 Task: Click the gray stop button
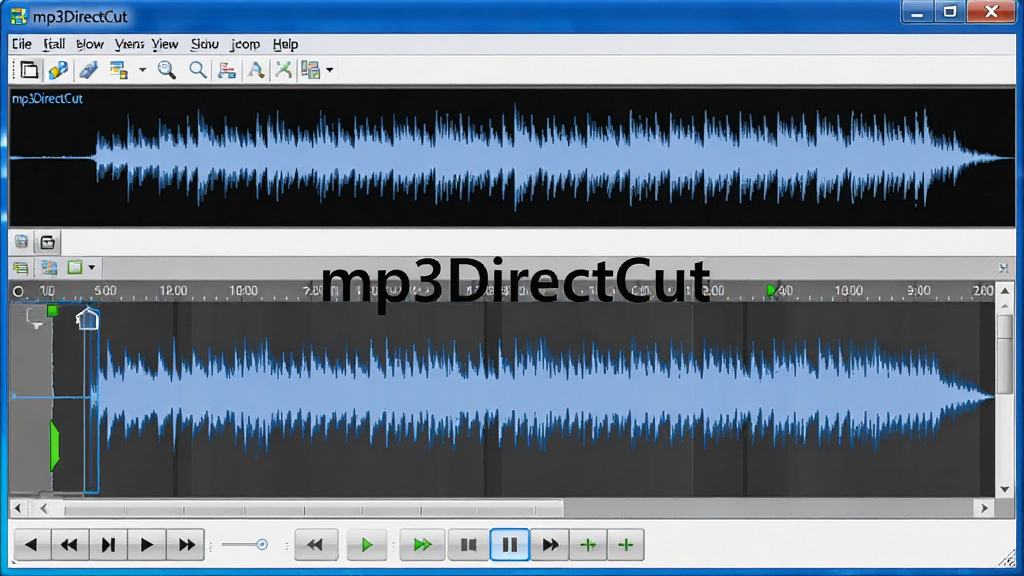468,545
